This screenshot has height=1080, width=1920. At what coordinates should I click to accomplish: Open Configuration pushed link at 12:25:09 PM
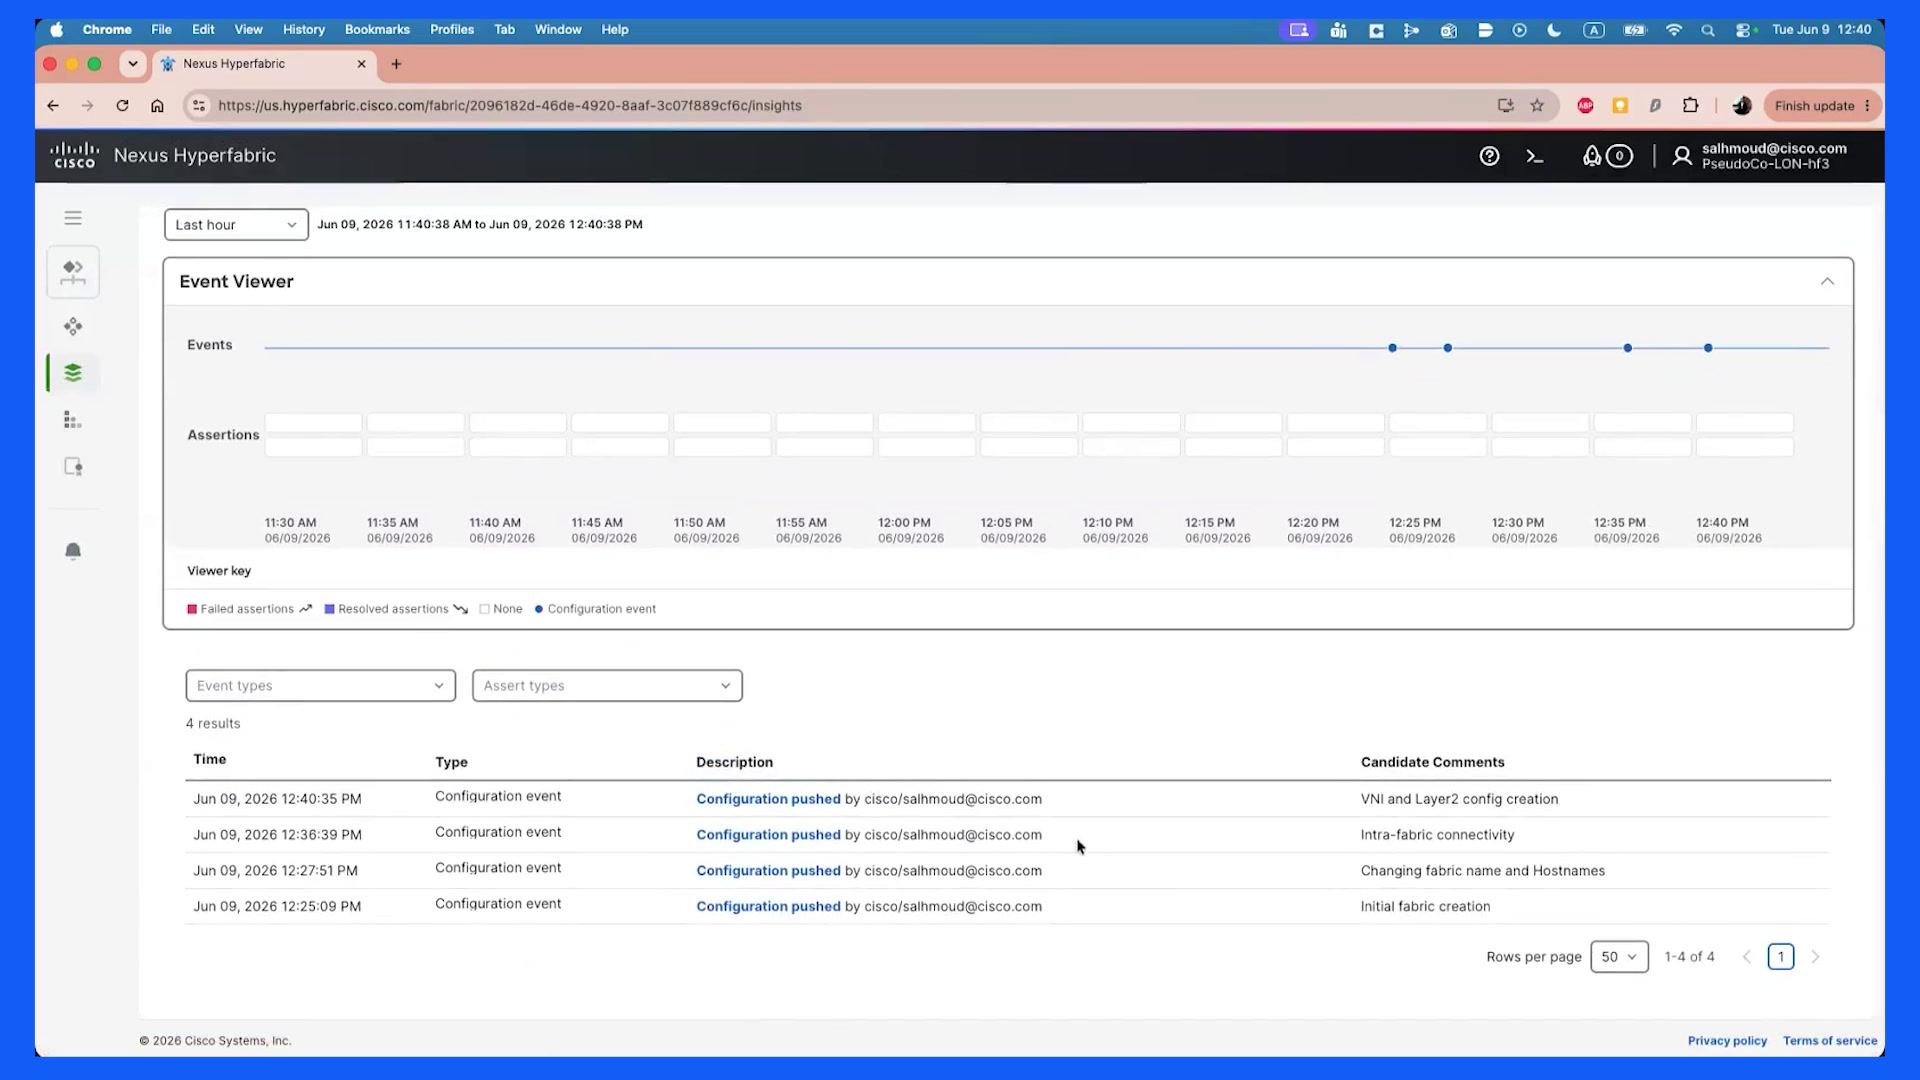pos(768,907)
